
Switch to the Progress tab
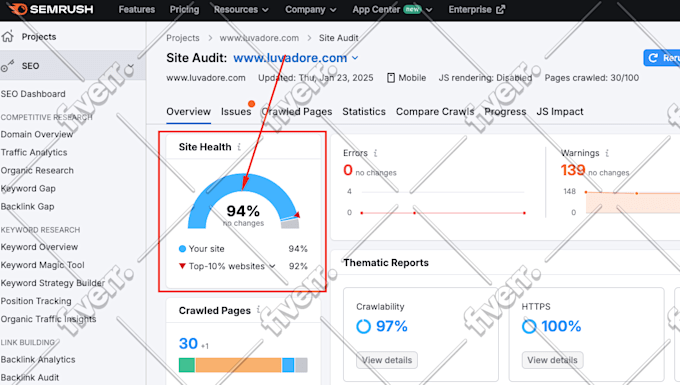click(x=505, y=111)
